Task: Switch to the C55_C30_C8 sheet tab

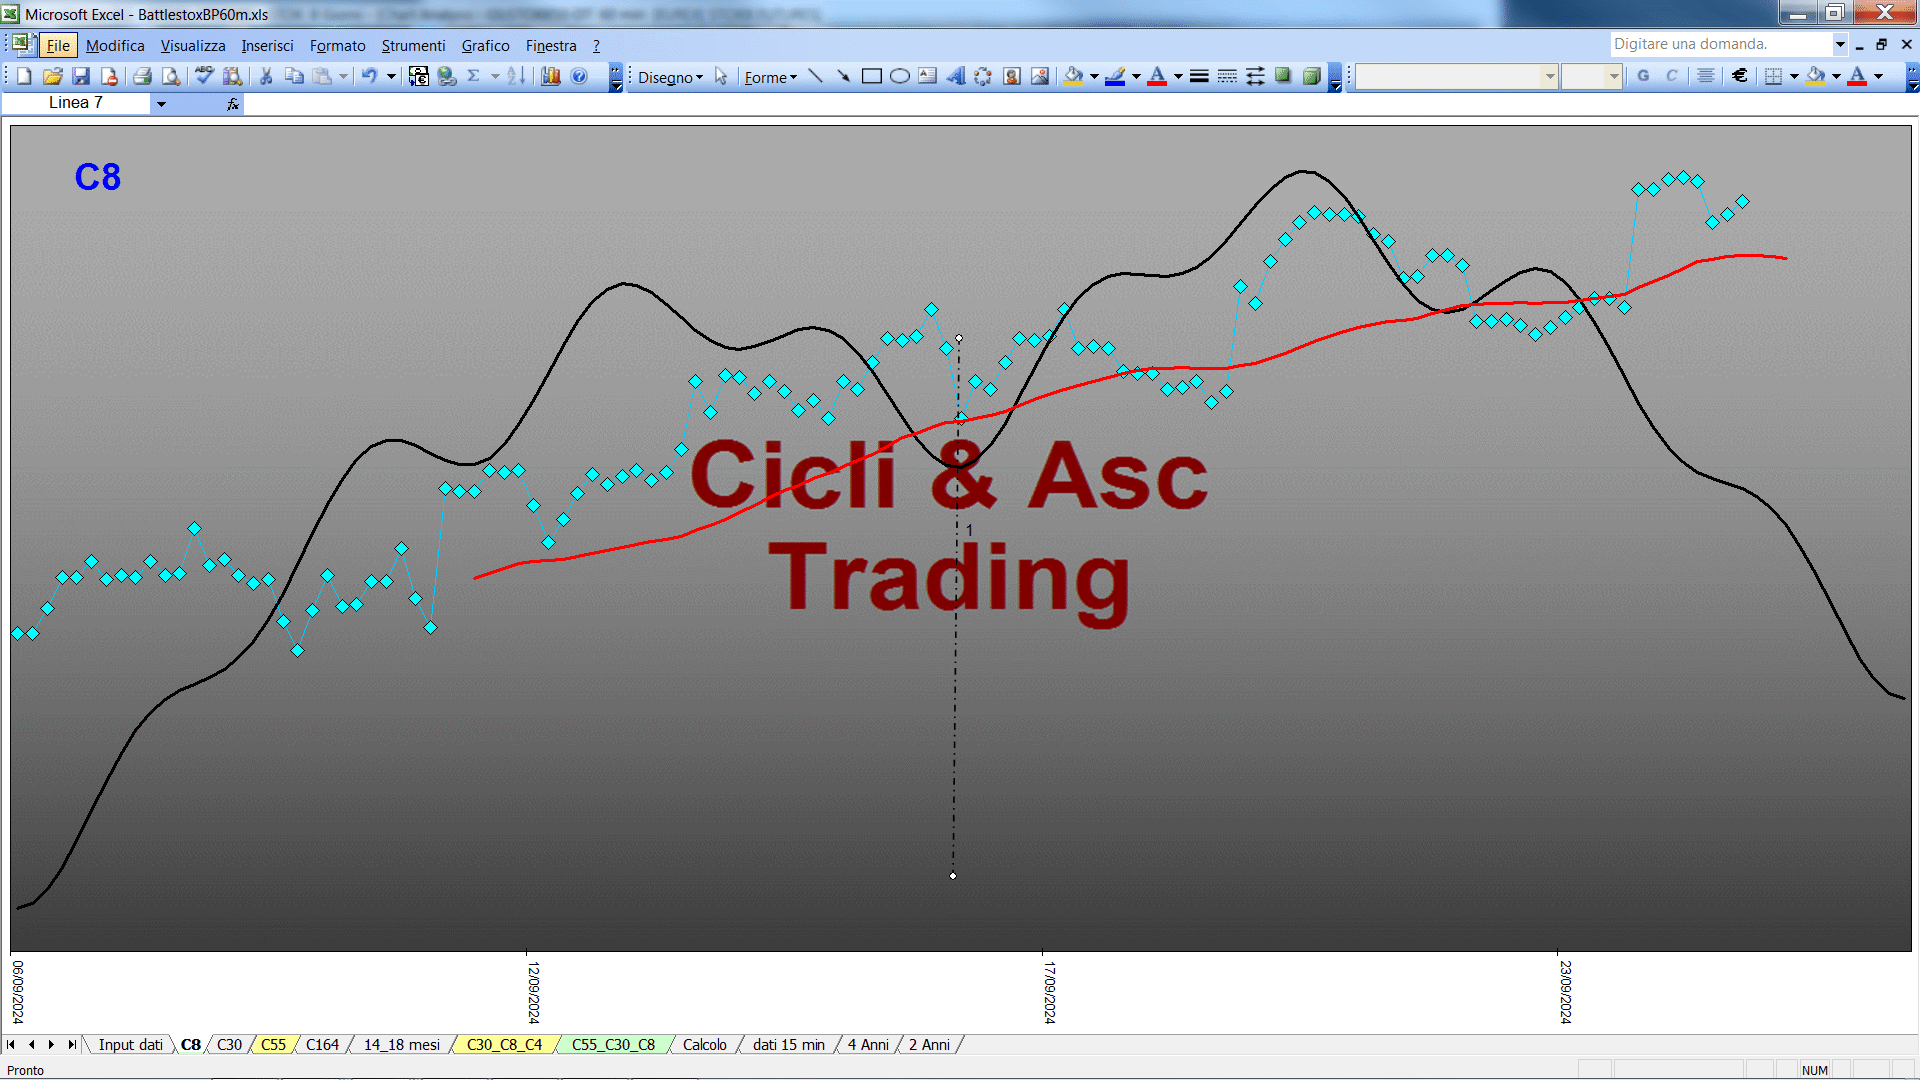Action: pyautogui.click(x=613, y=1044)
